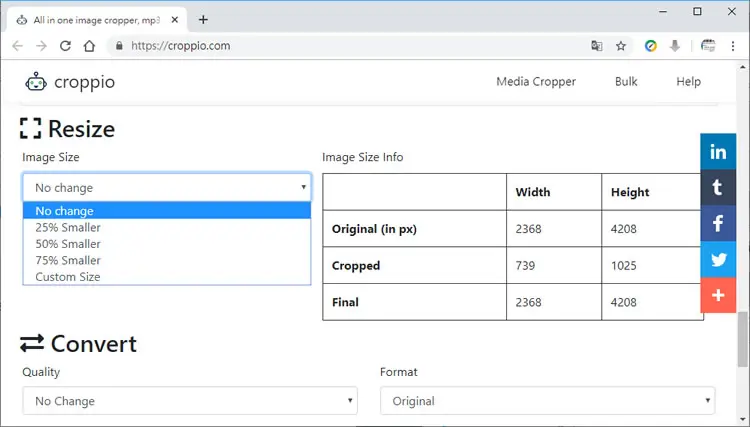The image size is (750, 427).
Task: Click the translate page icon in the address bar
Action: pyautogui.click(x=596, y=46)
